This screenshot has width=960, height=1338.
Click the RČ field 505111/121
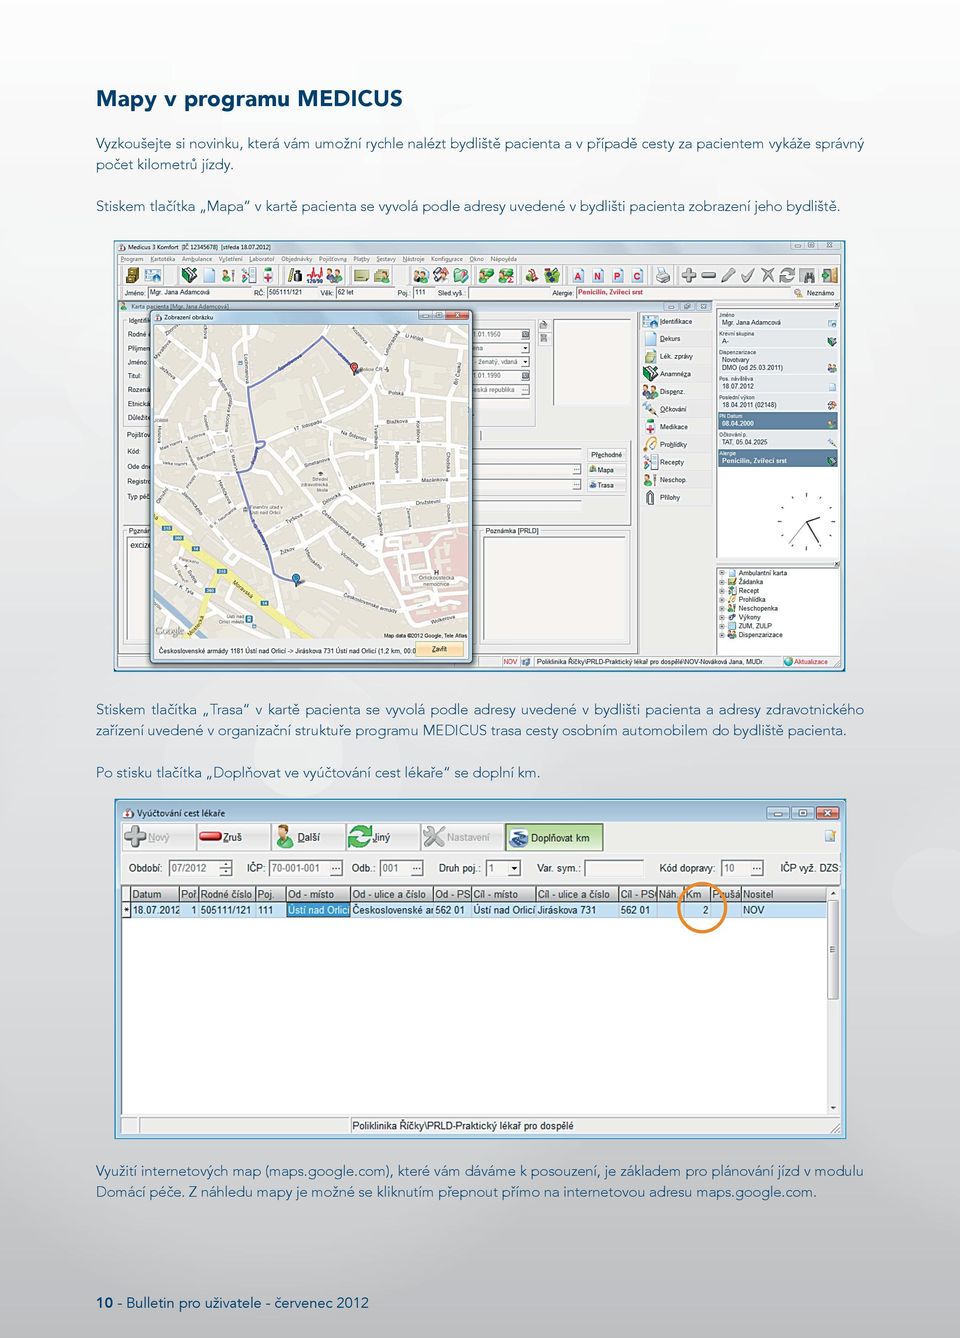click(x=290, y=293)
